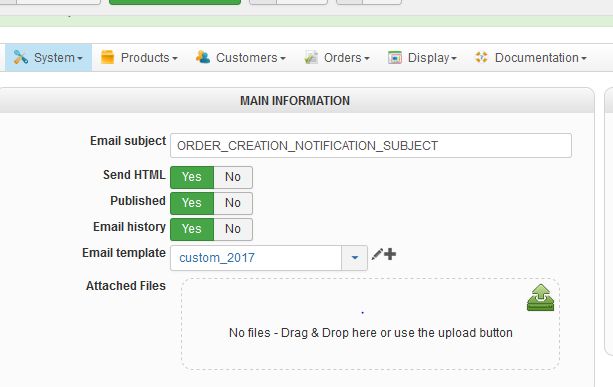Click the Email subject label
Image resolution: width=613 pixels, height=387 pixels.
tap(128, 141)
